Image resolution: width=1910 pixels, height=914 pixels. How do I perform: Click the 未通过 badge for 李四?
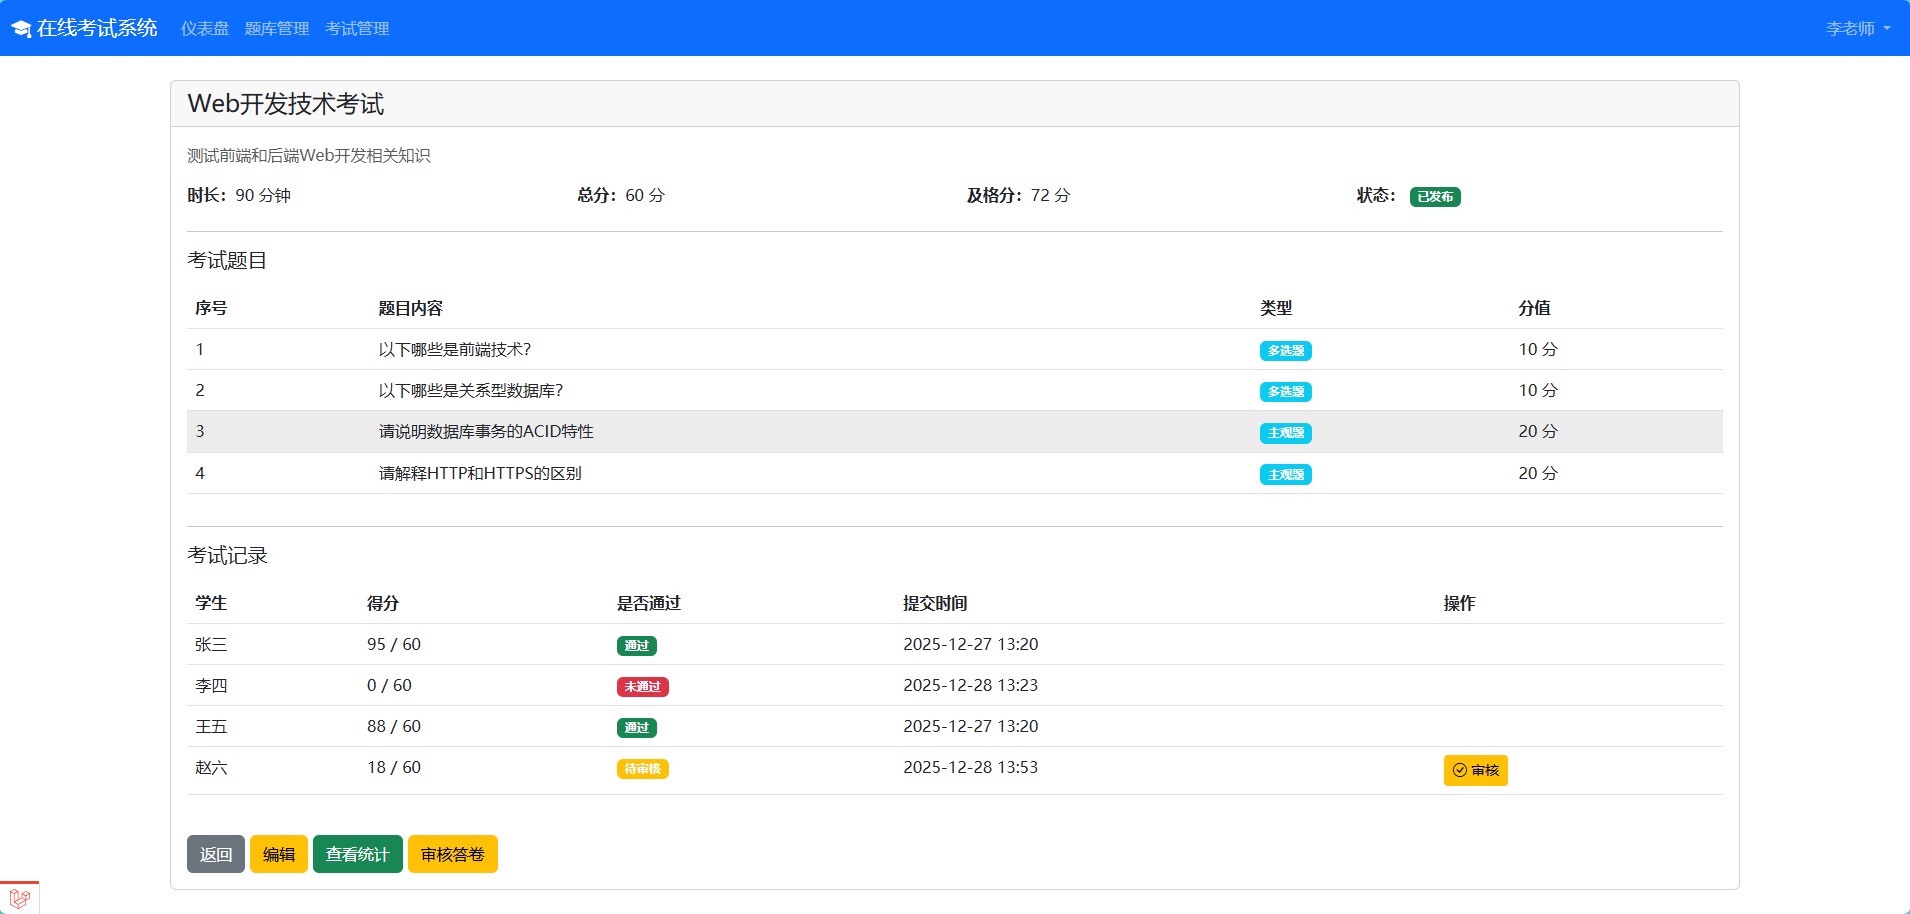tap(642, 687)
